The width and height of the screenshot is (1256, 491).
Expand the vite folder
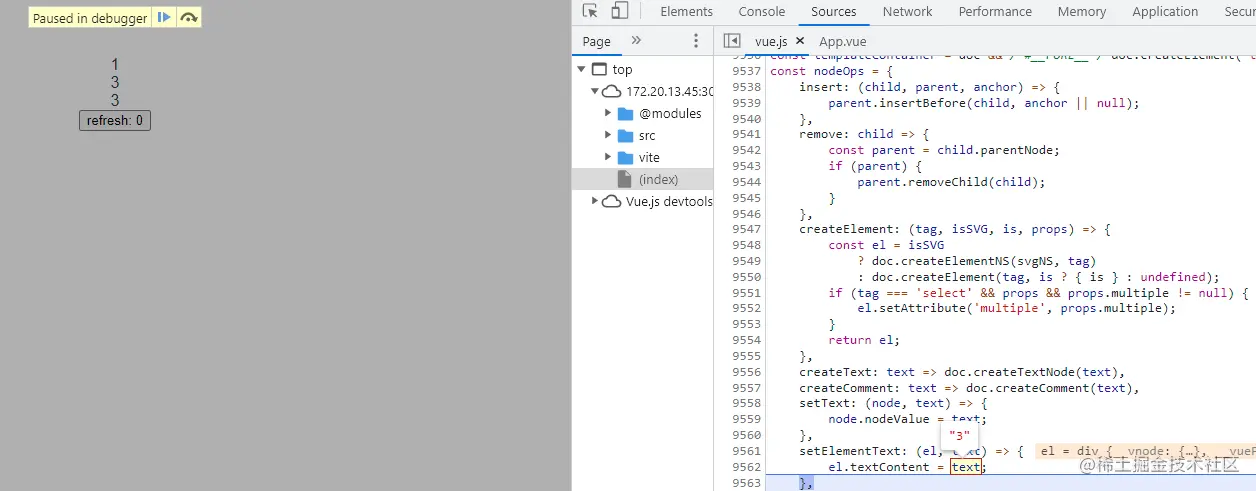608,157
